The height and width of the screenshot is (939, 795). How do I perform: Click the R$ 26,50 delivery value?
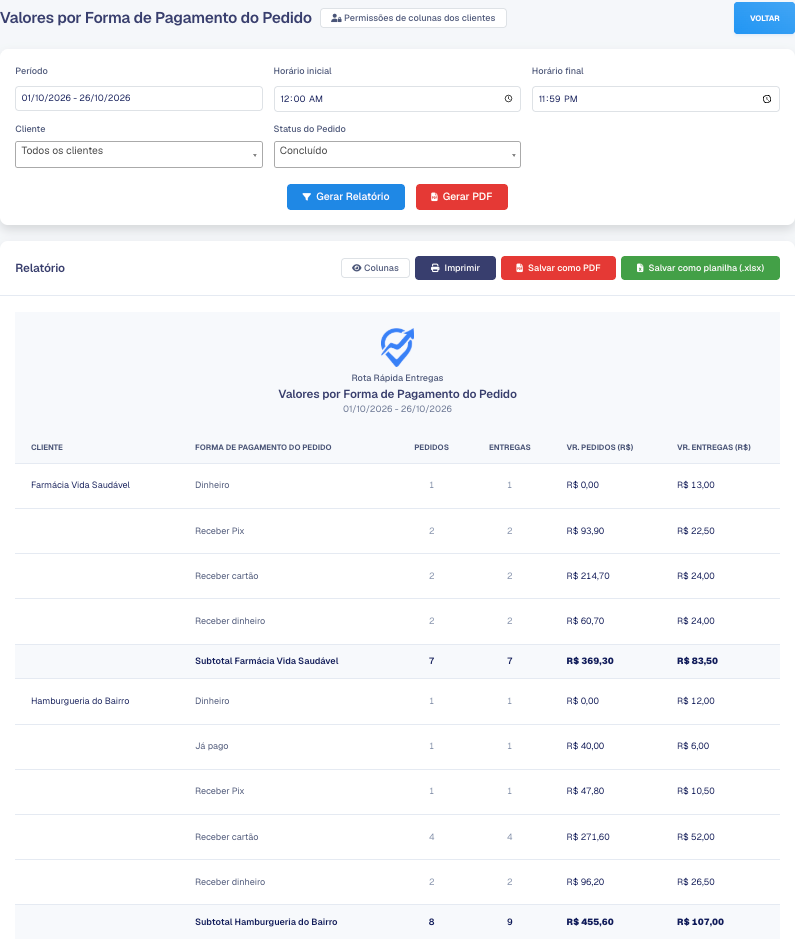(x=696, y=882)
